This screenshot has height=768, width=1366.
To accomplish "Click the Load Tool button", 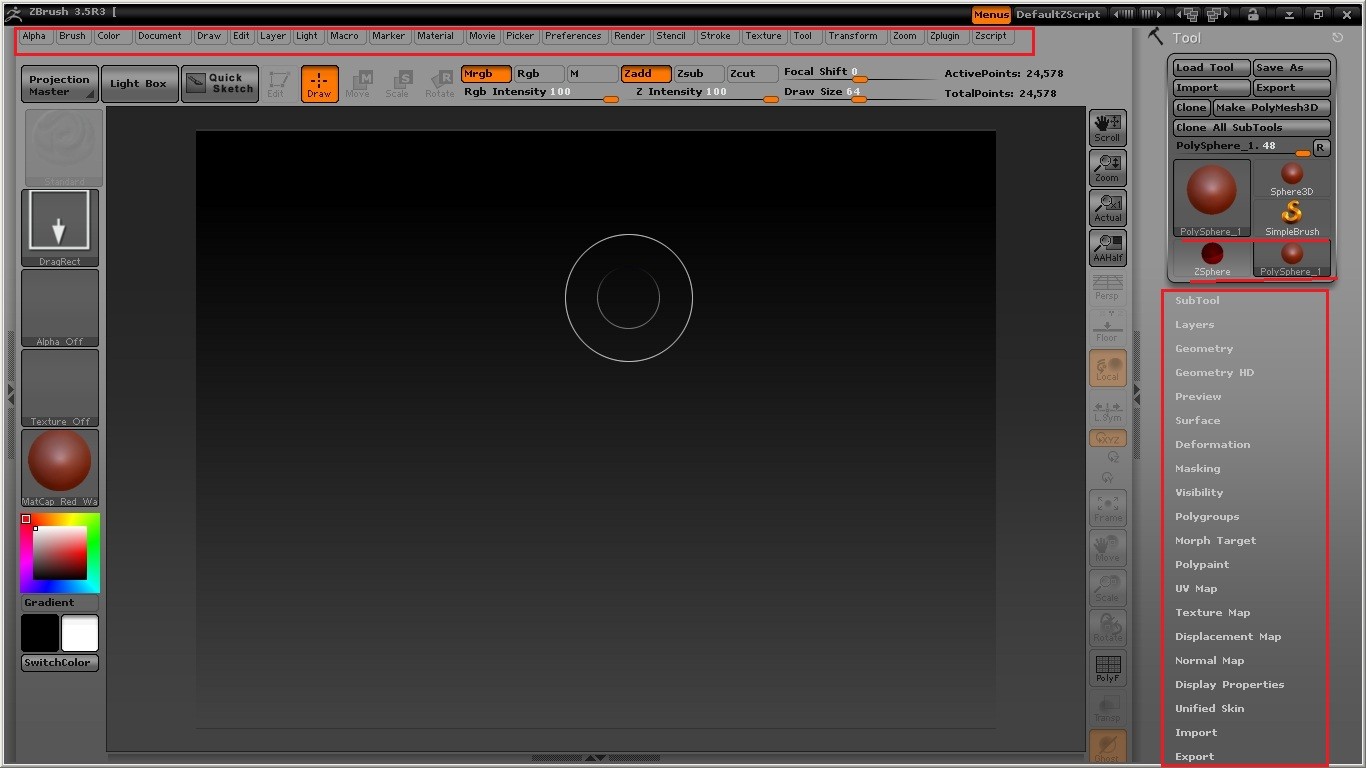I will coord(1211,68).
